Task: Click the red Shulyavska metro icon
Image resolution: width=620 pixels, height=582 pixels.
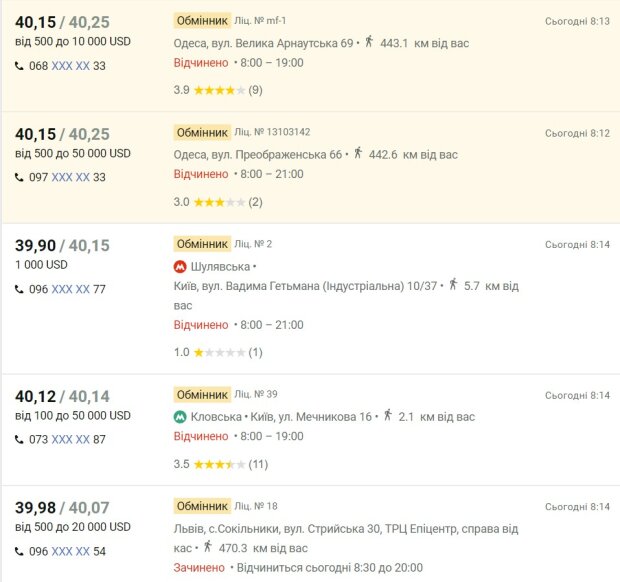Action: tap(181, 267)
